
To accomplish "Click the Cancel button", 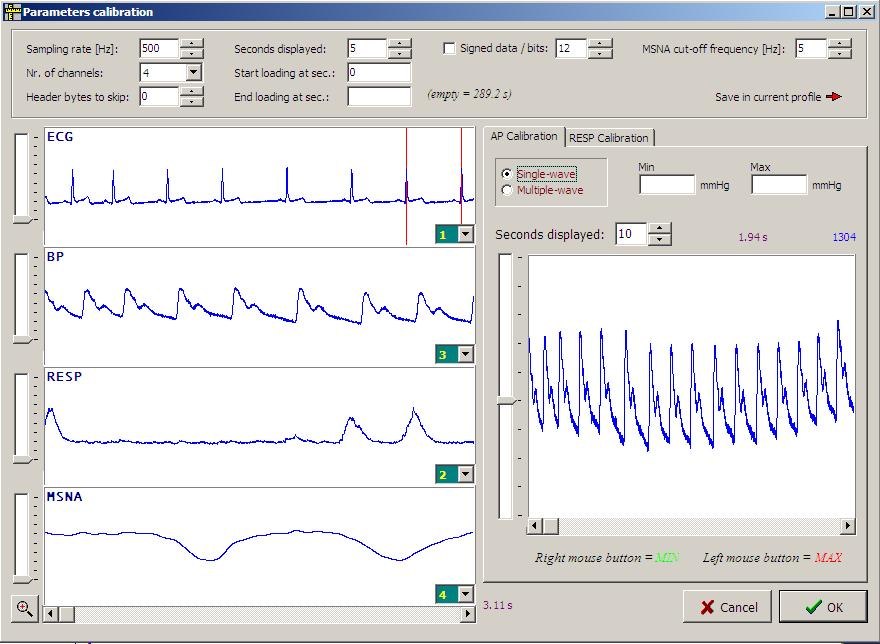I will tap(727, 607).
